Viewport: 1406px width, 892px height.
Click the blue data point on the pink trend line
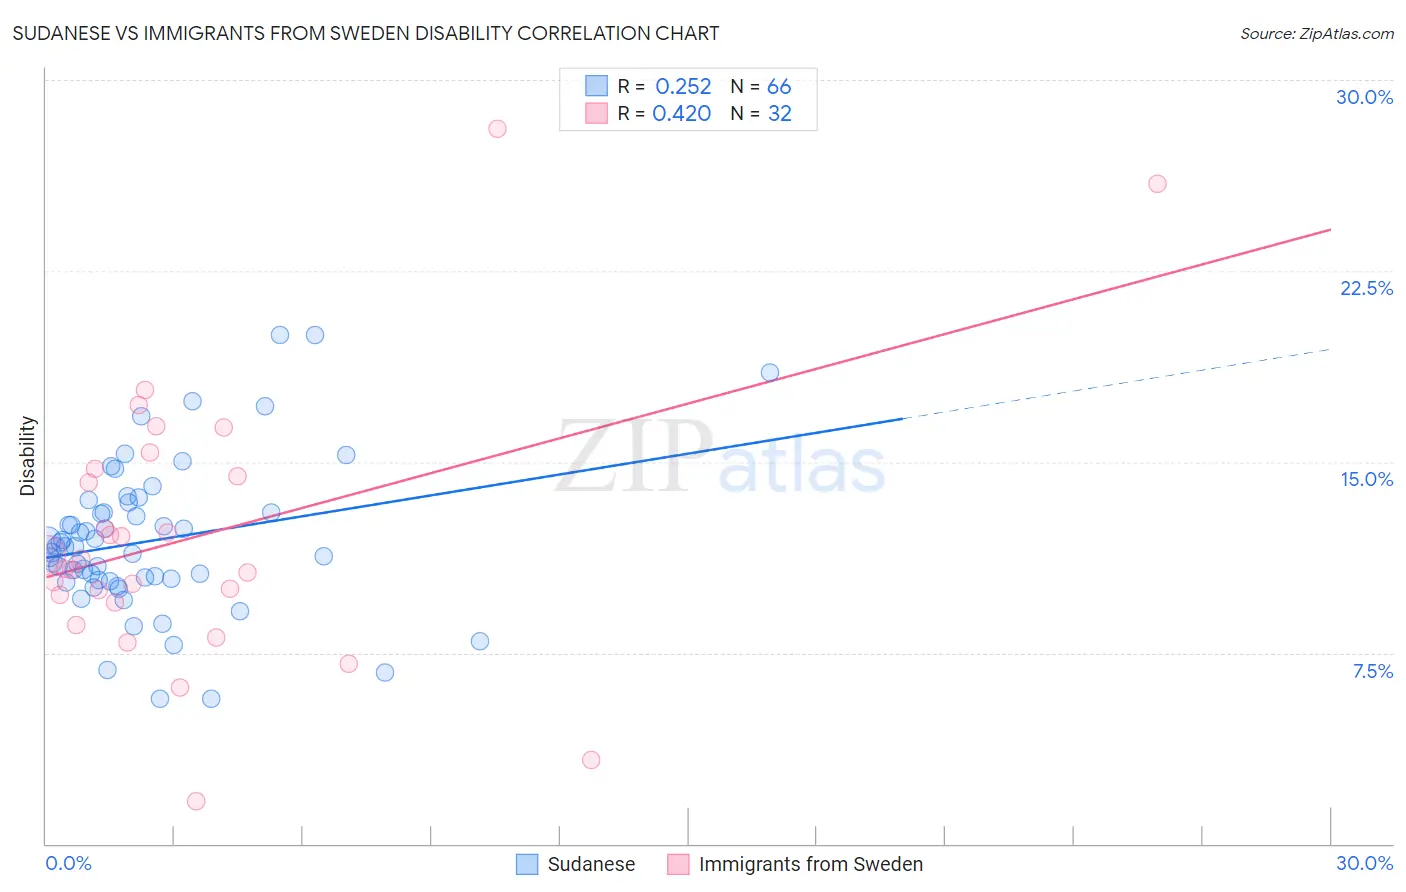(770, 372)
